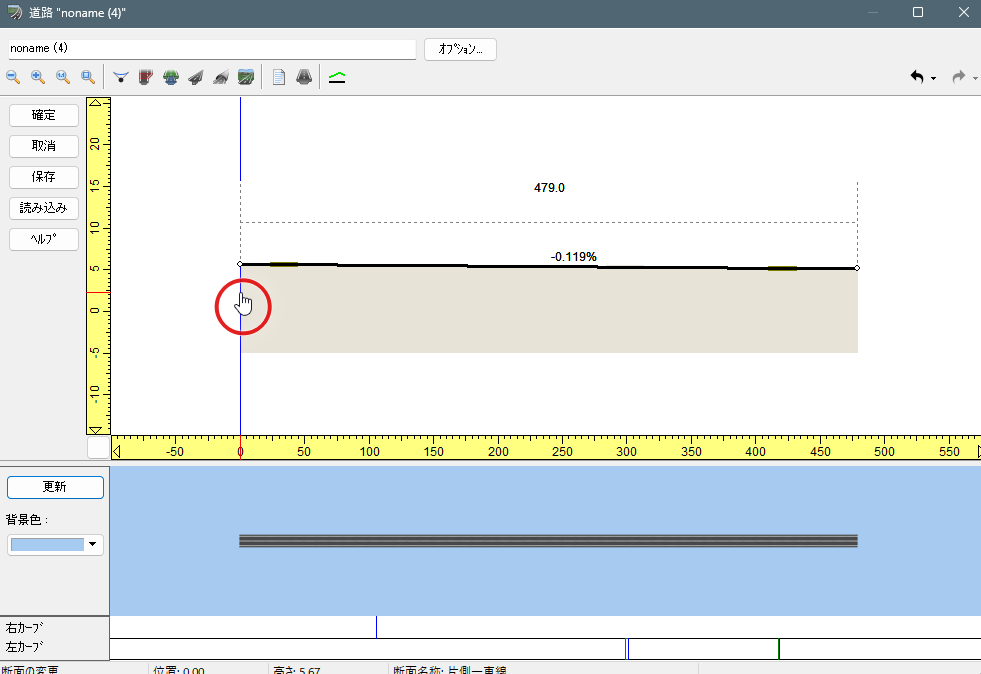The width and height of the screenshot is (981, 674).
Task: Maximize the road editor window
Action: (x=918, y=13)
